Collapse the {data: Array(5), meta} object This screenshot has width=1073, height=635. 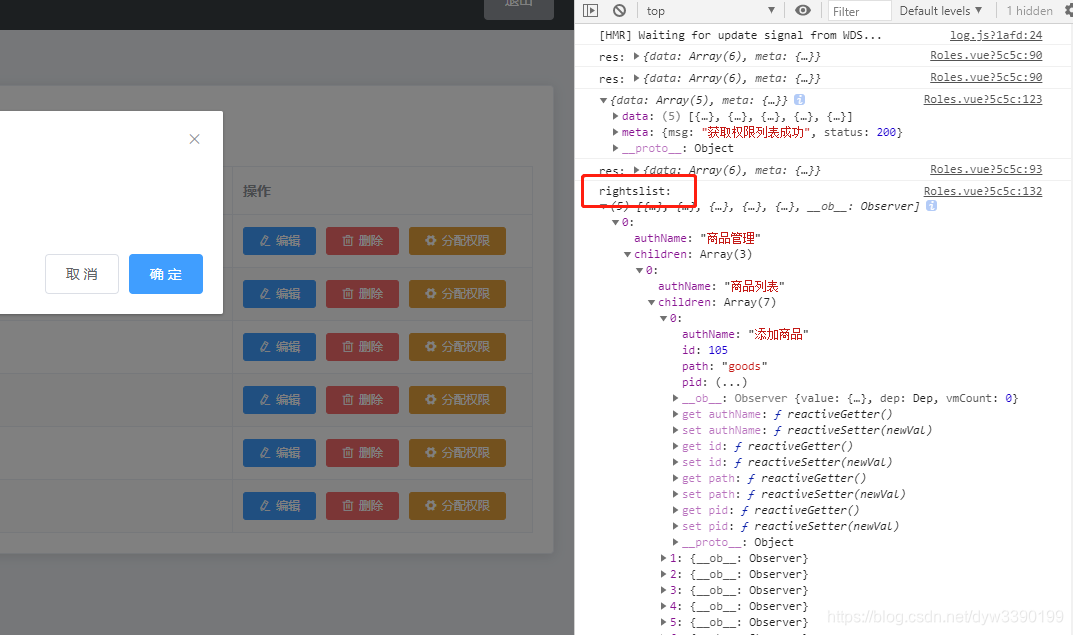click(603, 101)
